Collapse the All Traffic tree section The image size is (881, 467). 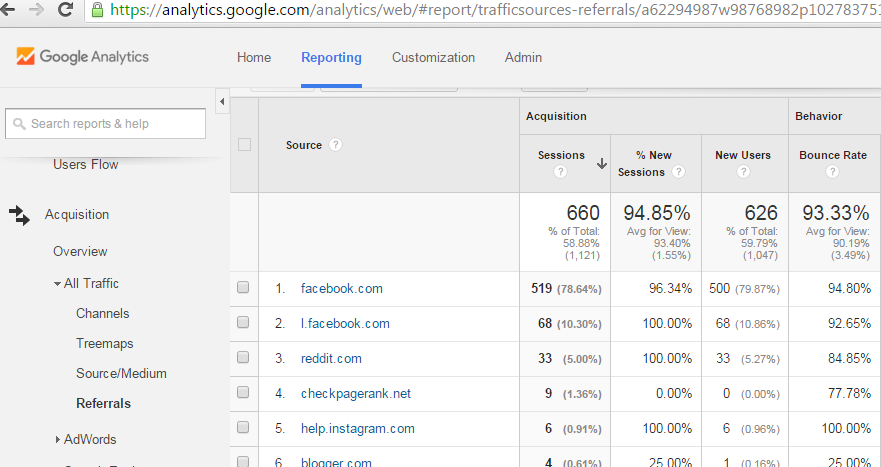click(57, 284)
